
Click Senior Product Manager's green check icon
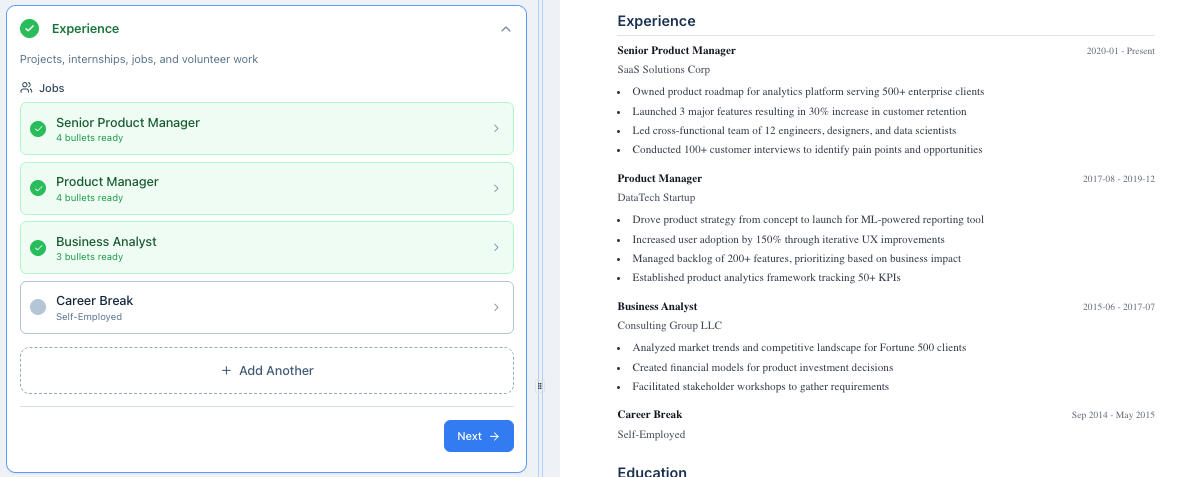pyautogui.click(x=38, y=129)
